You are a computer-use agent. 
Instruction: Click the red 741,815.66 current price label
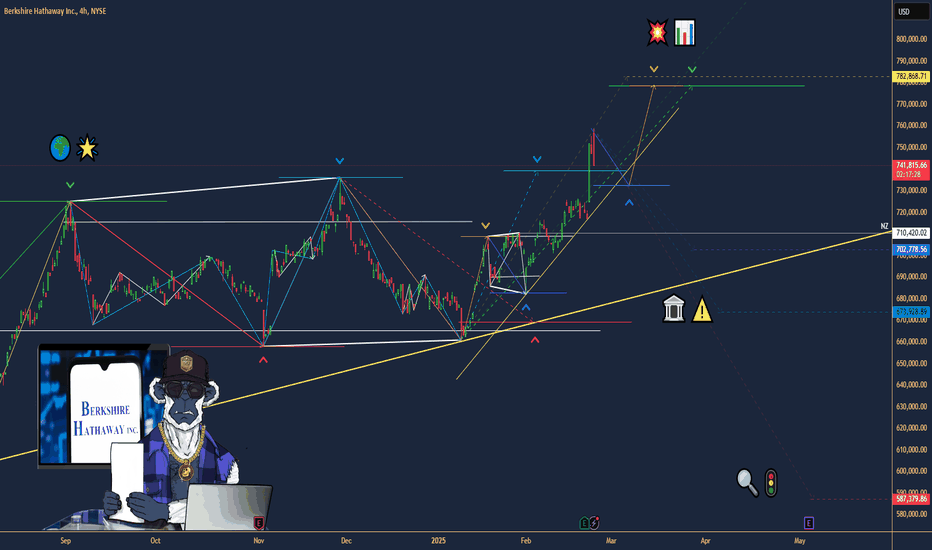click(911, 165)
